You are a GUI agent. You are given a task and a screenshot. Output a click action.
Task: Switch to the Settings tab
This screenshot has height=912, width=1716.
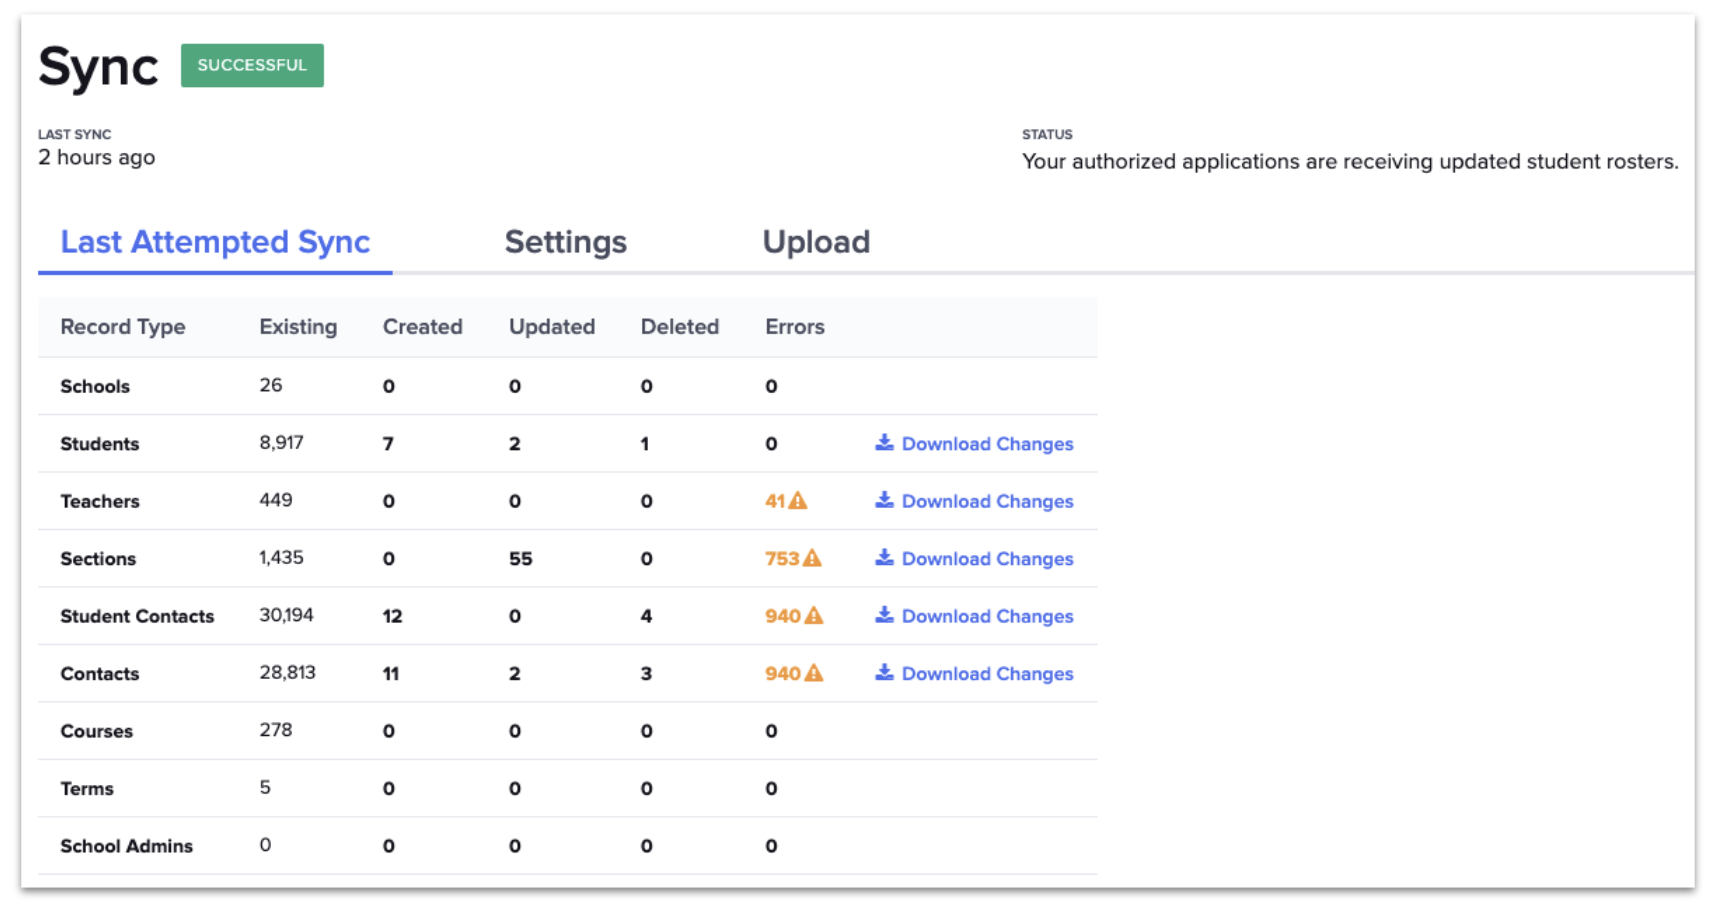(x=566, y=242)
